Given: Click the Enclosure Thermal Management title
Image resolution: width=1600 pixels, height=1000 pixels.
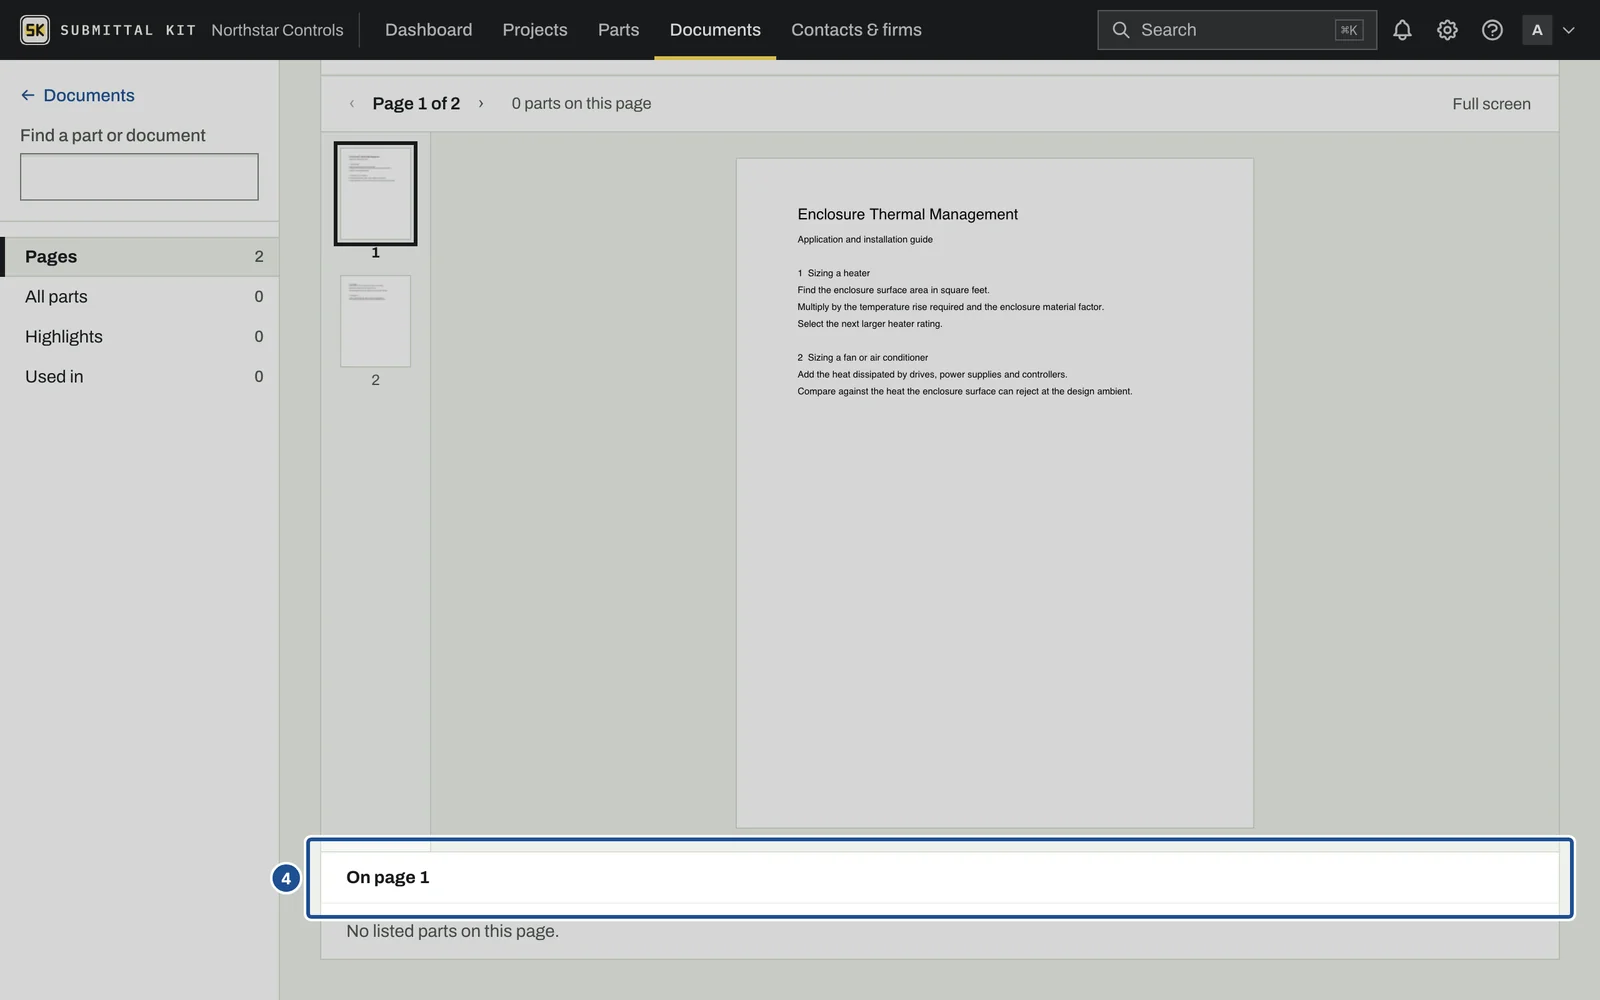Looking at the screenshot, I should pyautogui.click(x=907, y=214).
